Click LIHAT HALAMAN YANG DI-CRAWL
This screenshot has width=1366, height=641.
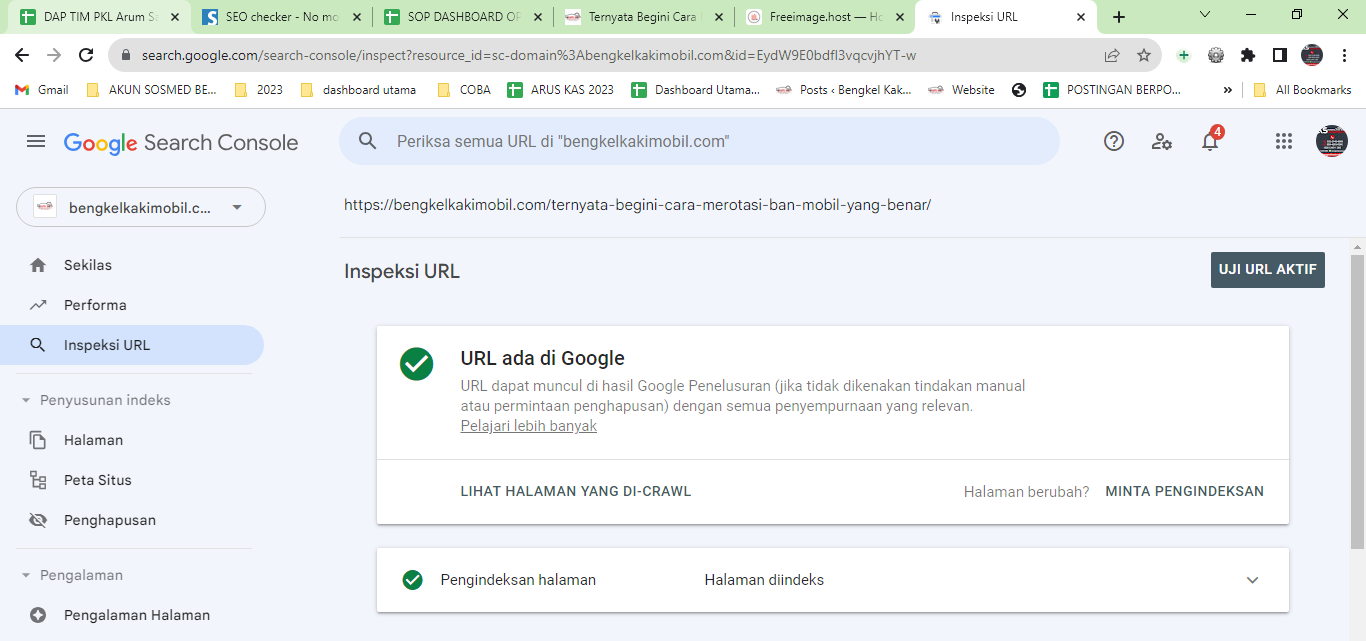(x=576, y=492)
